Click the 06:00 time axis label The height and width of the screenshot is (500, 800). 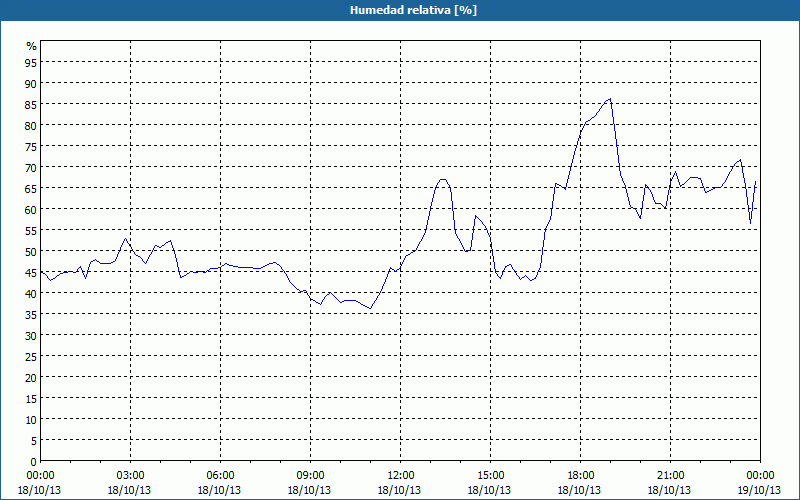coord(220,476)
